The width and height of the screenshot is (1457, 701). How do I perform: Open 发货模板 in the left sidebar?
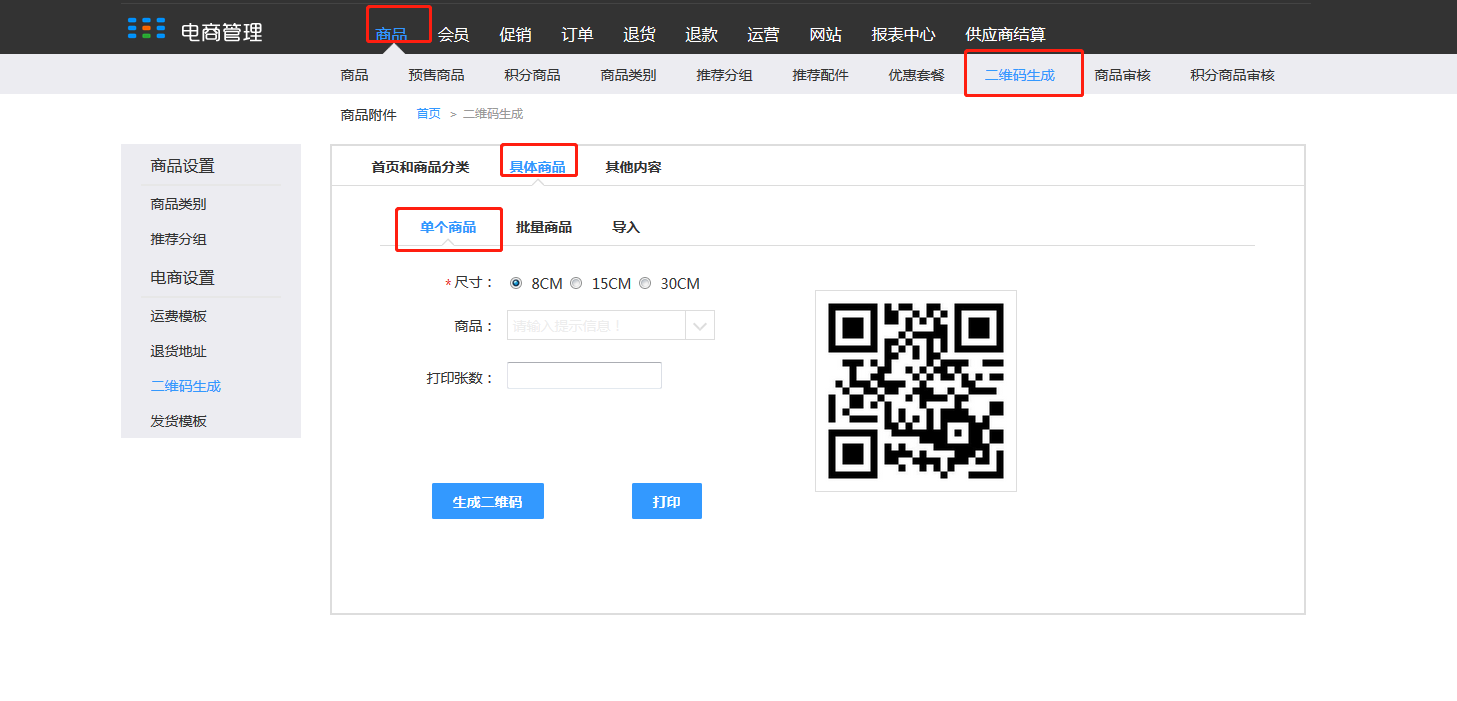point(178,421)
